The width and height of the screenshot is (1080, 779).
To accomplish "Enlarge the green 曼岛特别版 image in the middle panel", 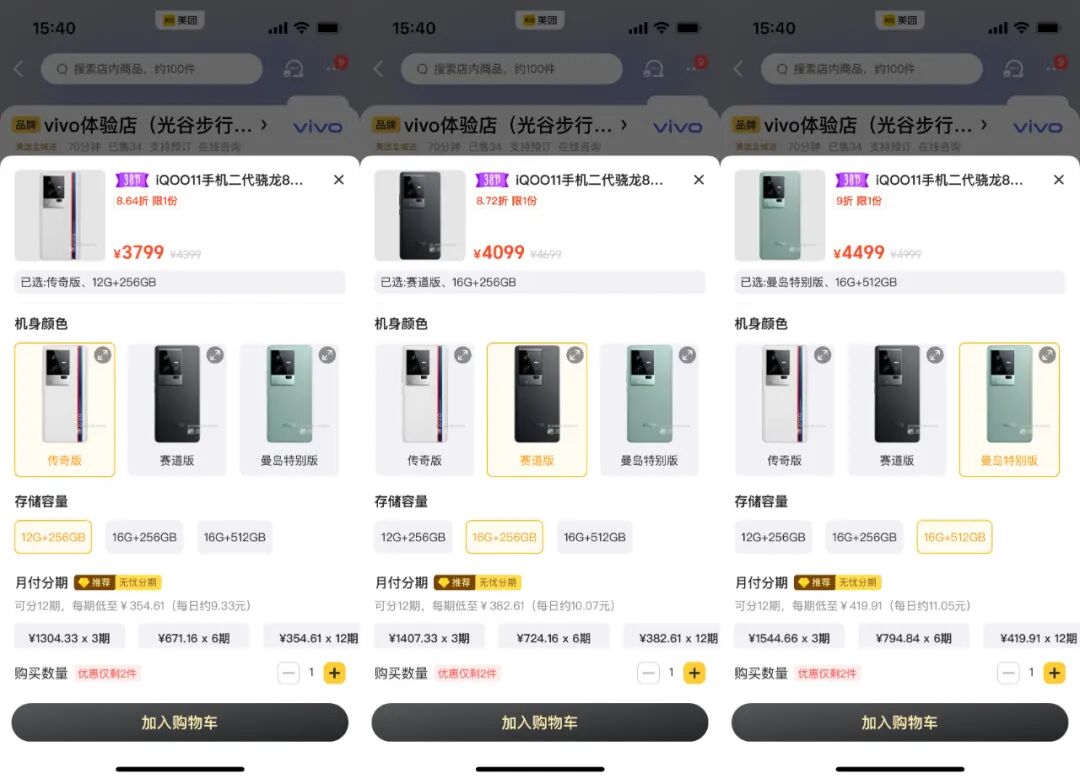I will point(687,355).
